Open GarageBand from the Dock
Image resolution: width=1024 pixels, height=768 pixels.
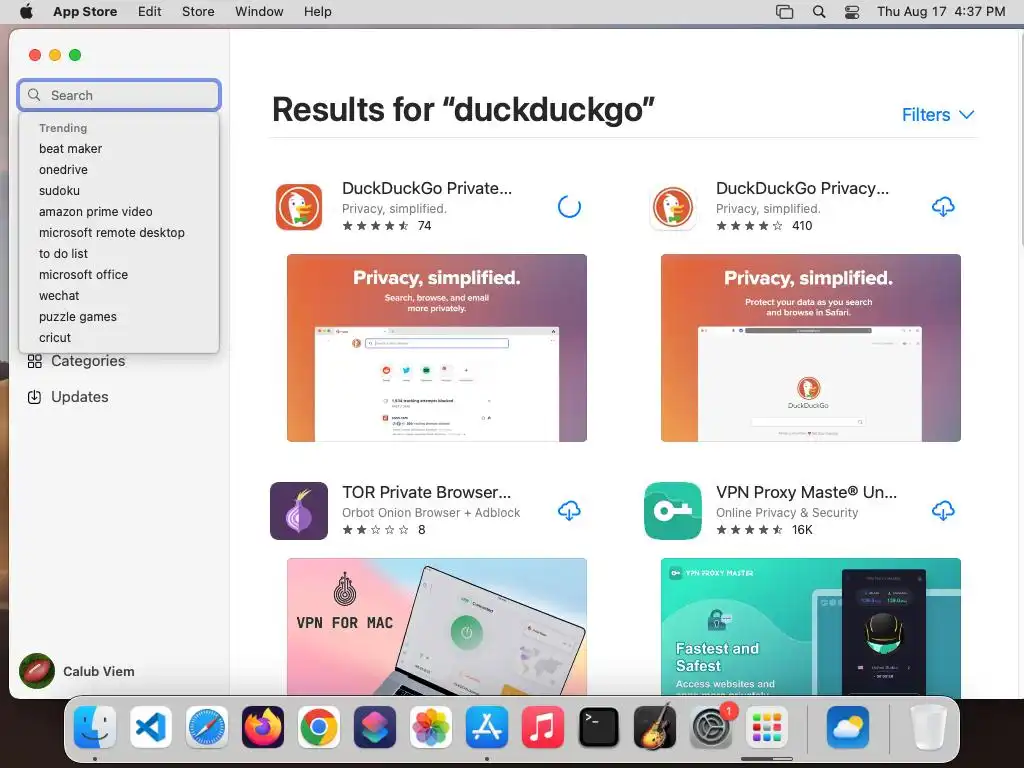(655, 727)
